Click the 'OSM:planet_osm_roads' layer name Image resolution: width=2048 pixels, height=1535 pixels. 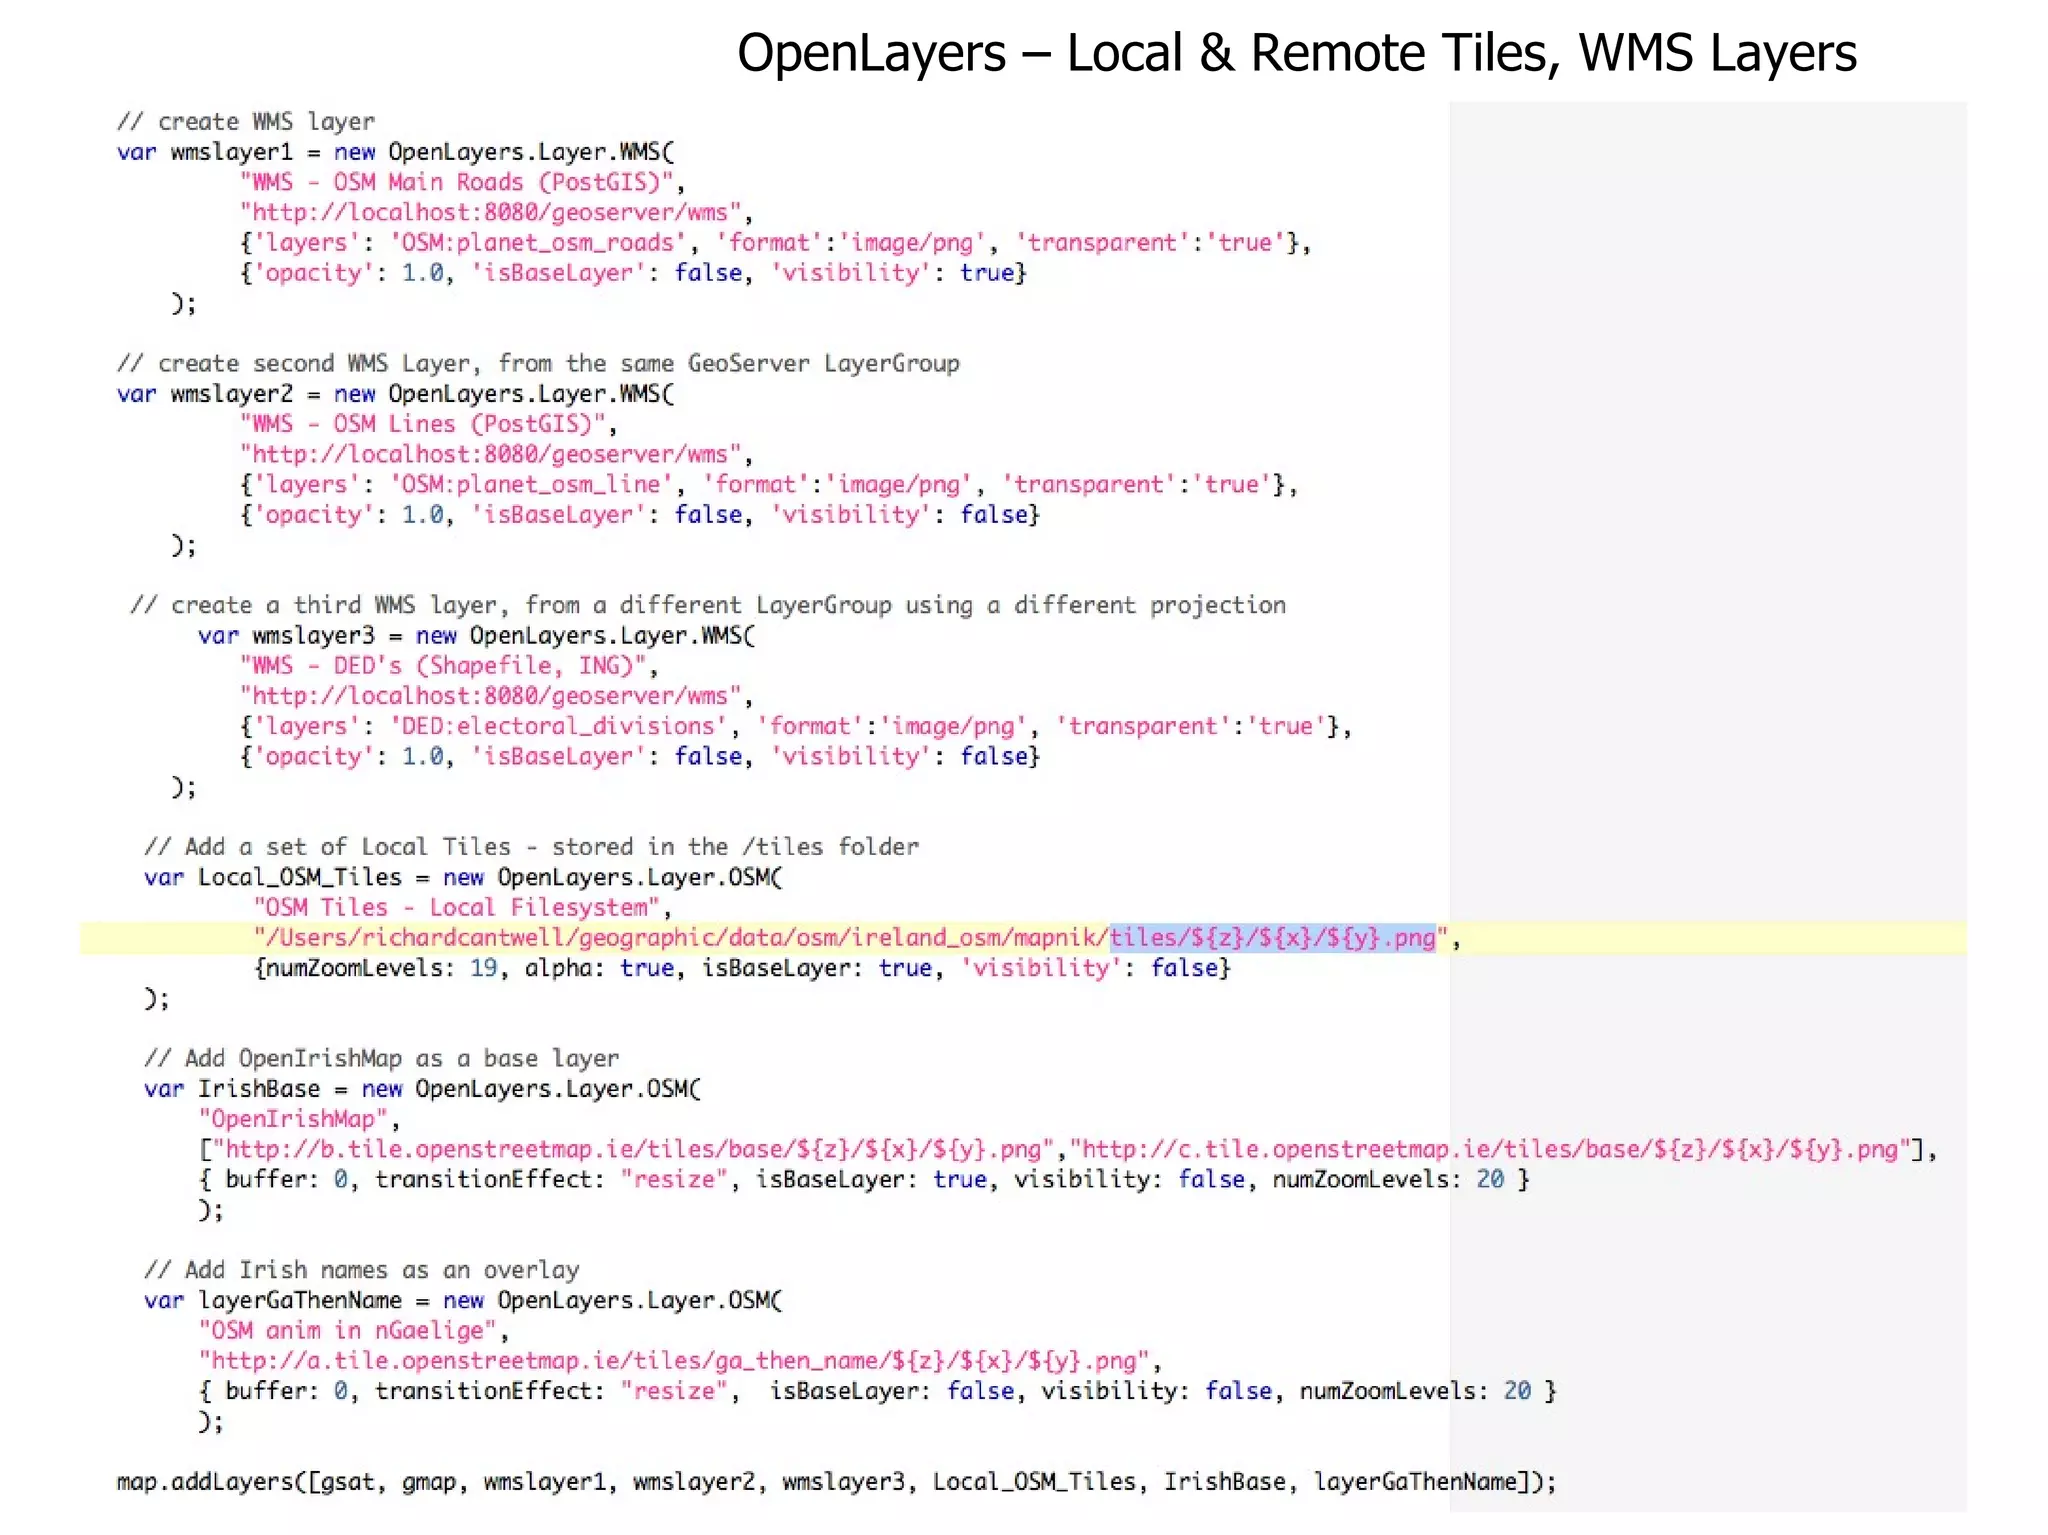(538, 243)
